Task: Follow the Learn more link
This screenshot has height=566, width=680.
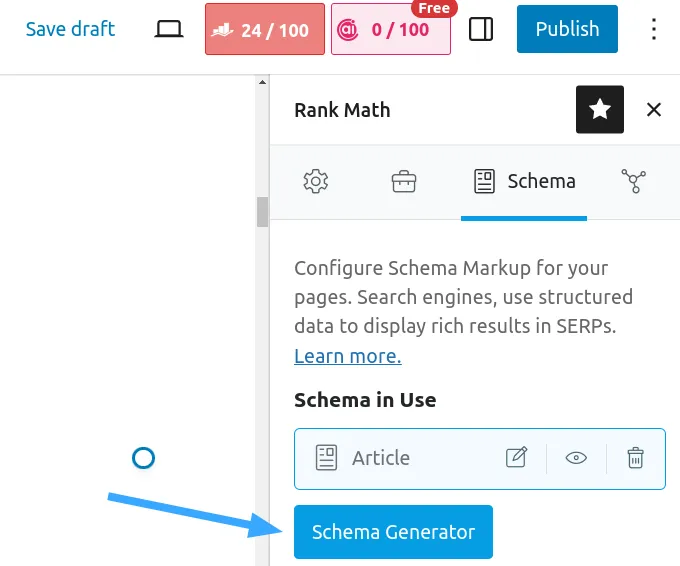Action: click(x=347, y=356)
